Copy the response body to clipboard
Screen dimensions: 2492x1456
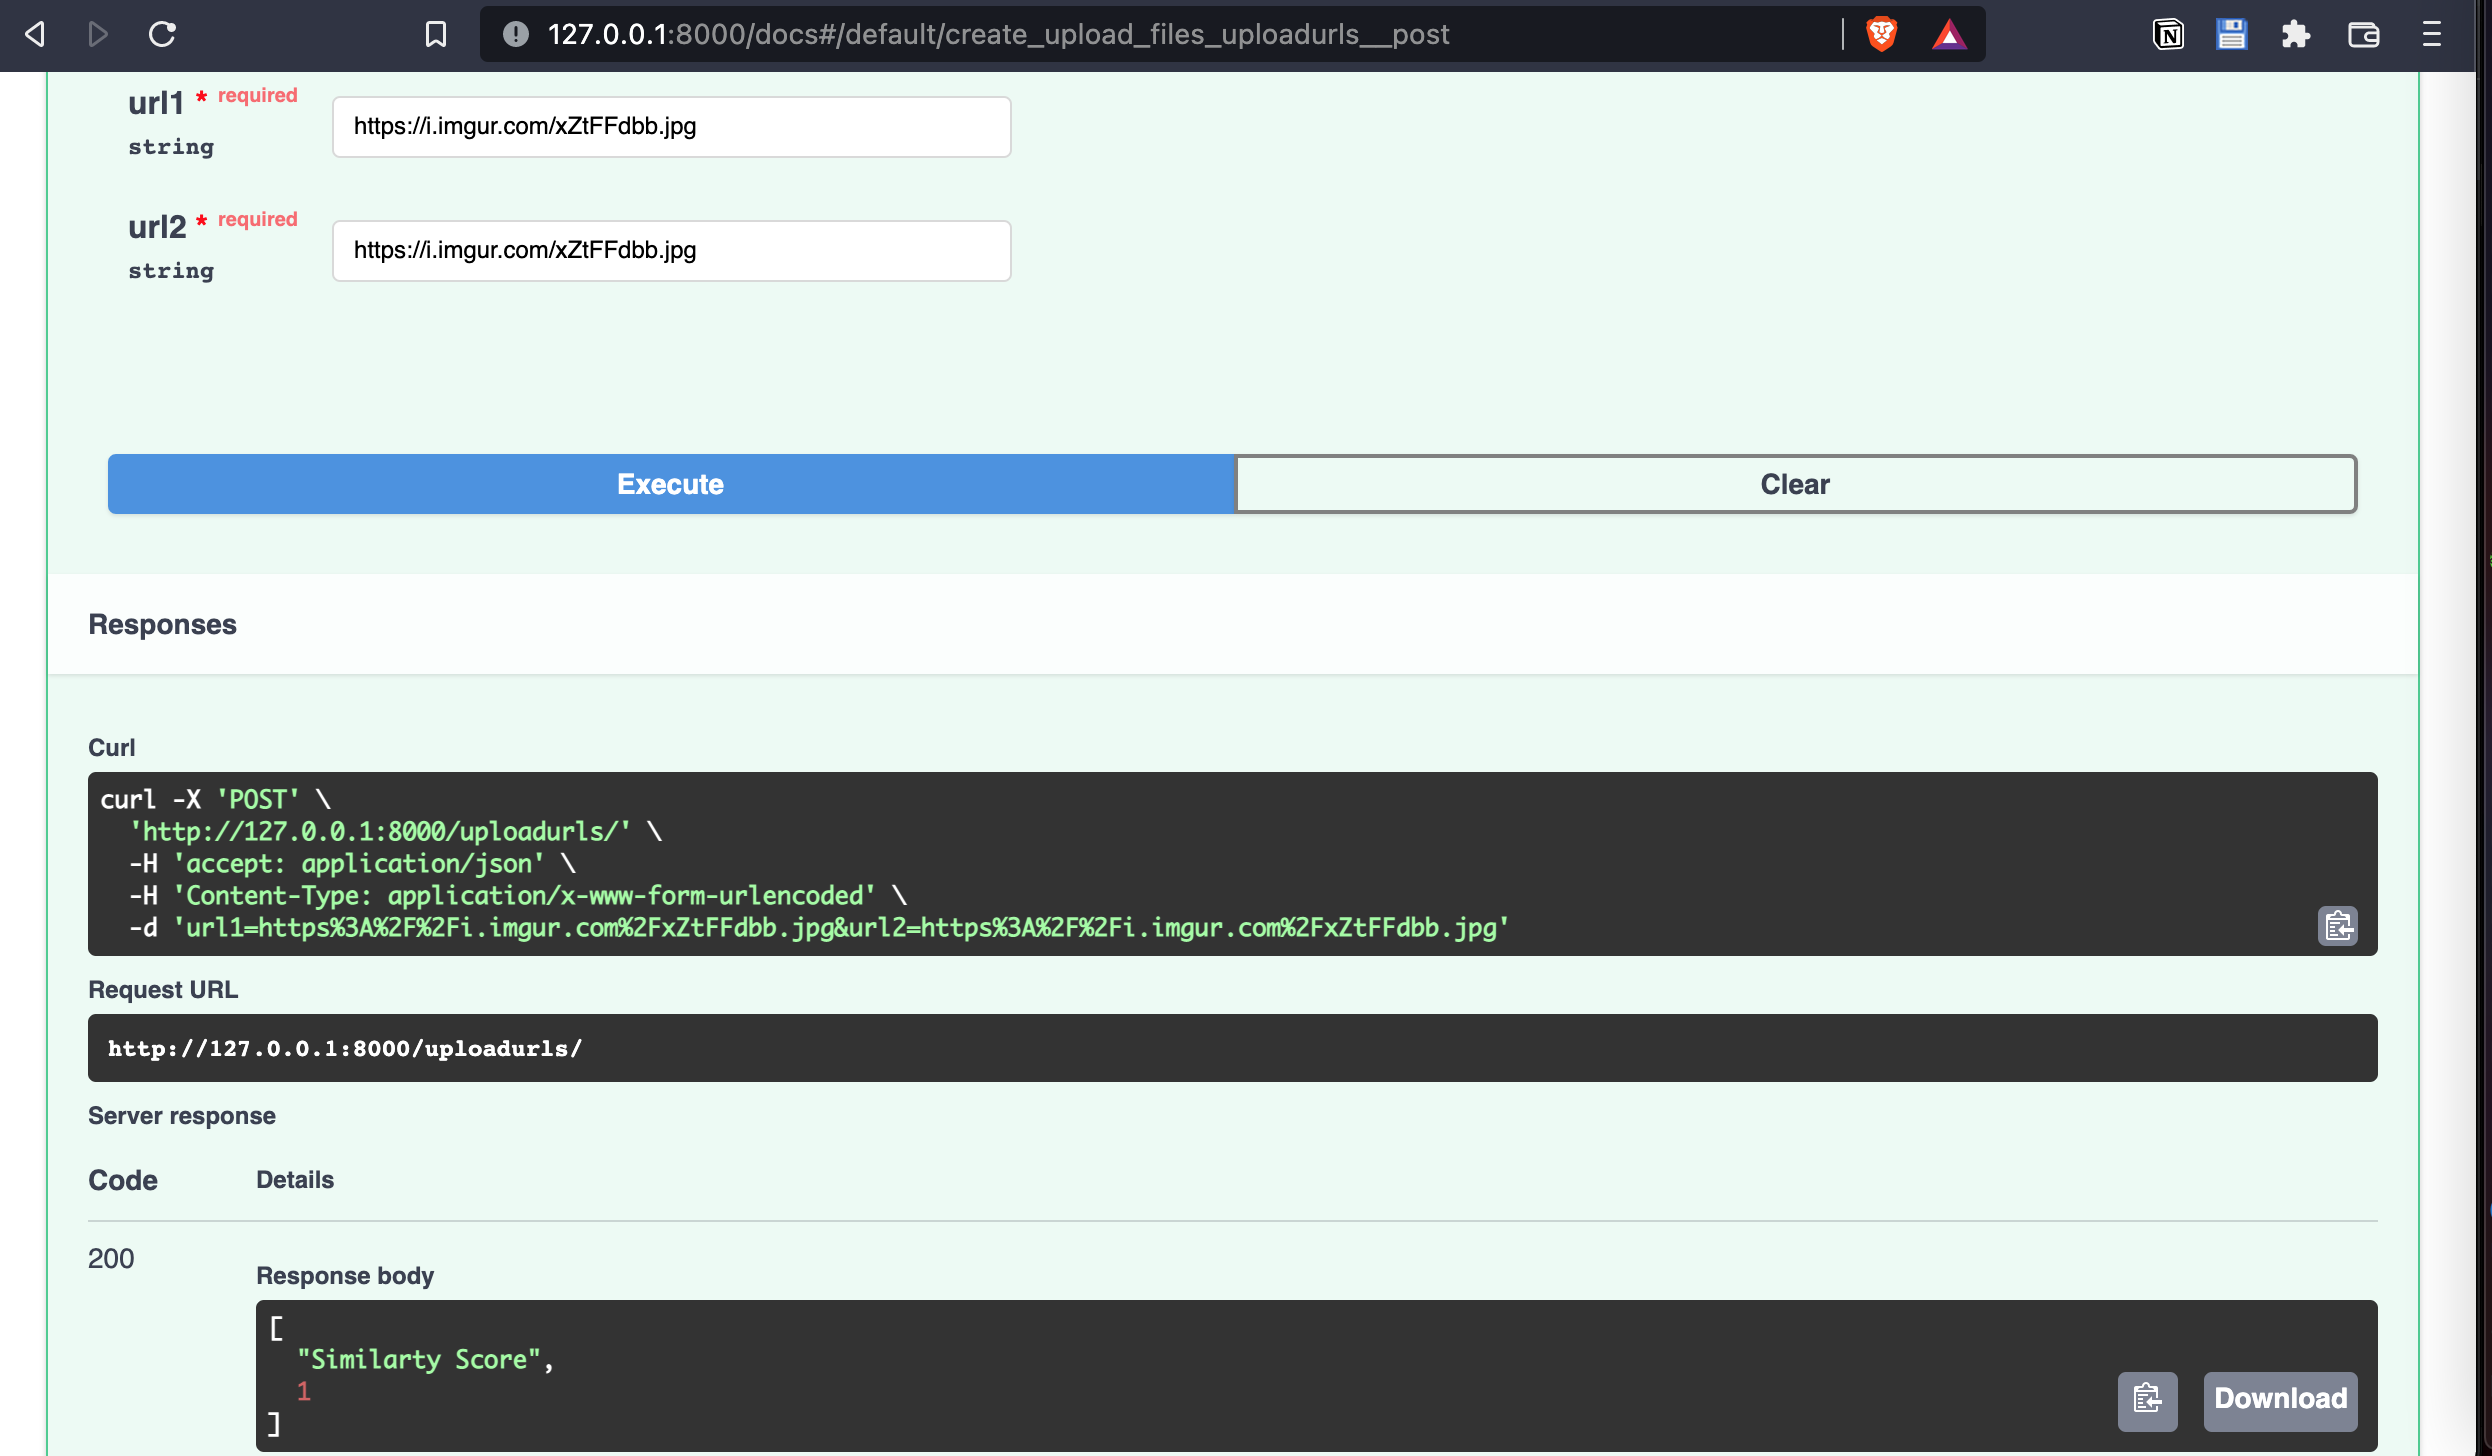pyautogui.click(x=2148, y=1400)
